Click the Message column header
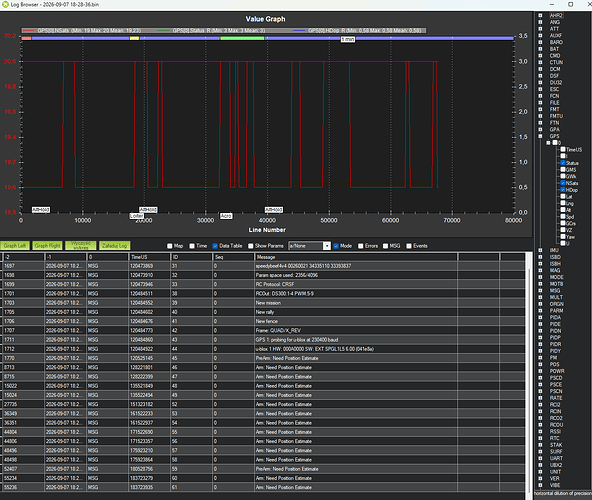 [356, 257]
